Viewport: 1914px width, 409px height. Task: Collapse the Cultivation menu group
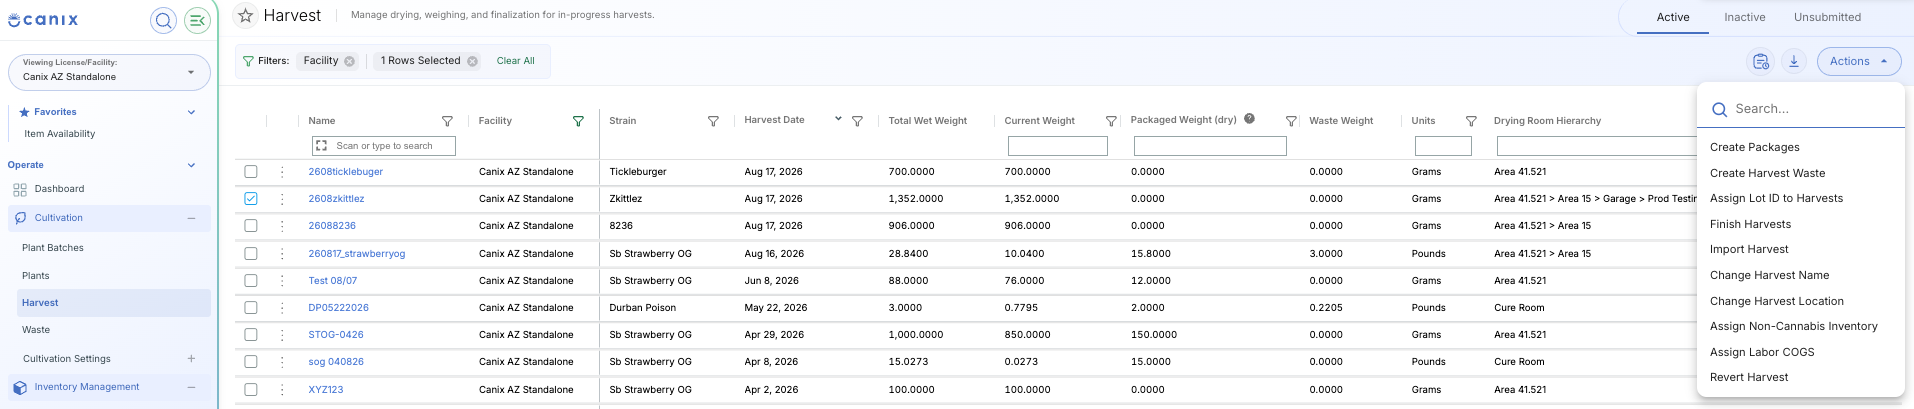(x=191, y=218)
